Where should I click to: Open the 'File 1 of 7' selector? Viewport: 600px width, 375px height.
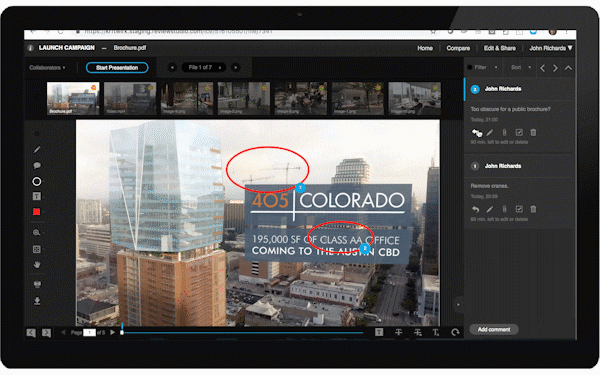204,67
